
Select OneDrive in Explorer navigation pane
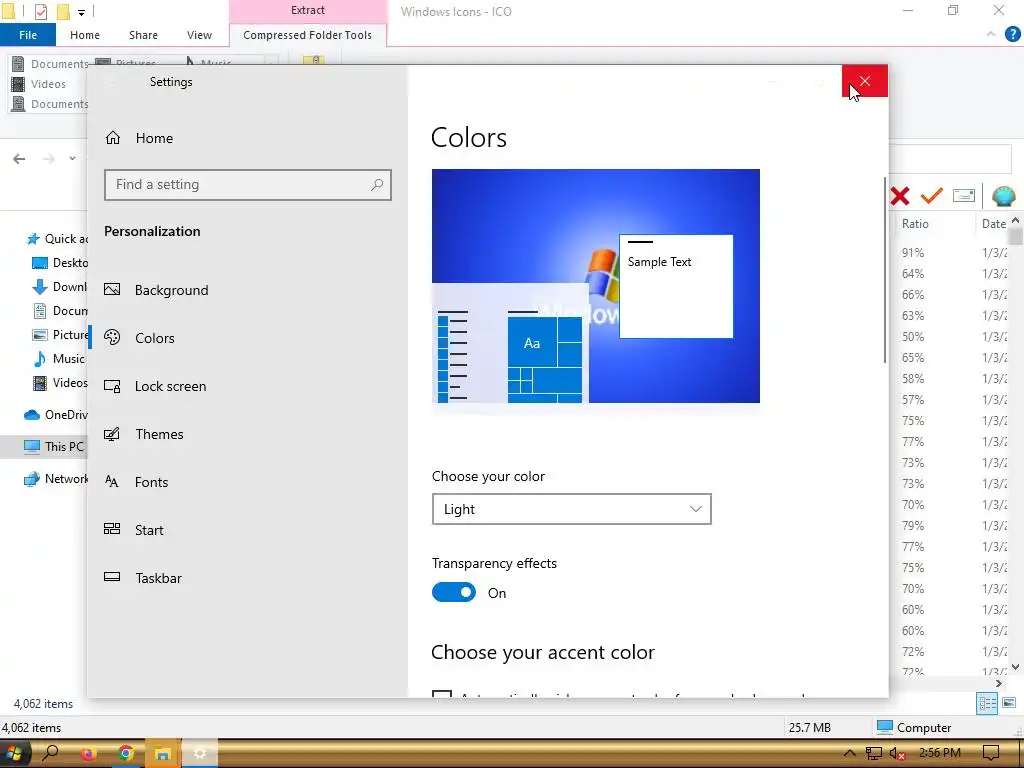coord(56,415)
